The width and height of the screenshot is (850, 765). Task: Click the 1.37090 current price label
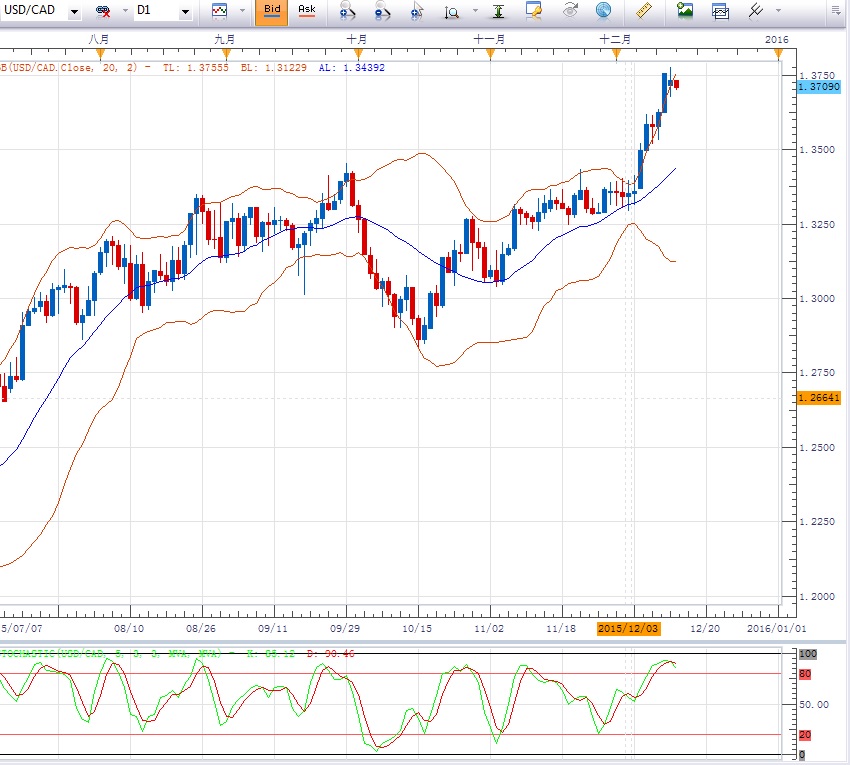tap(819, 88)
